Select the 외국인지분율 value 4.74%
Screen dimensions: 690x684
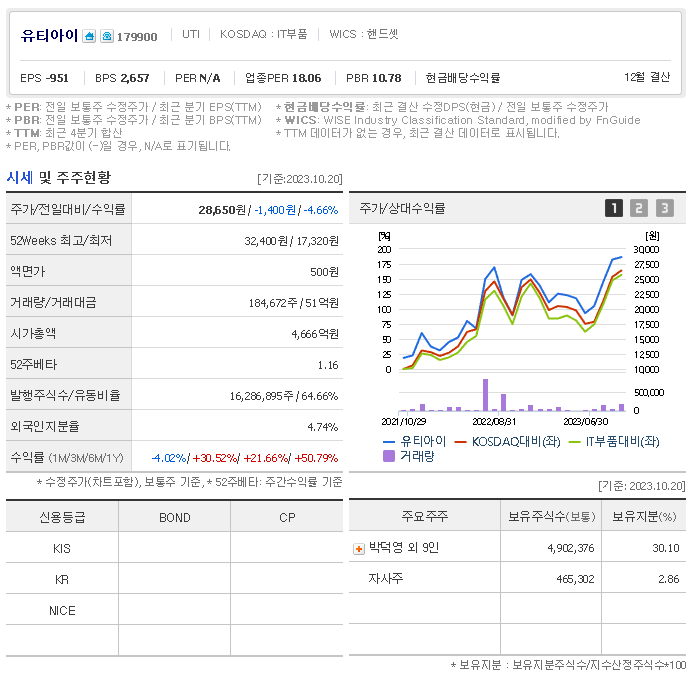[323, 427]
